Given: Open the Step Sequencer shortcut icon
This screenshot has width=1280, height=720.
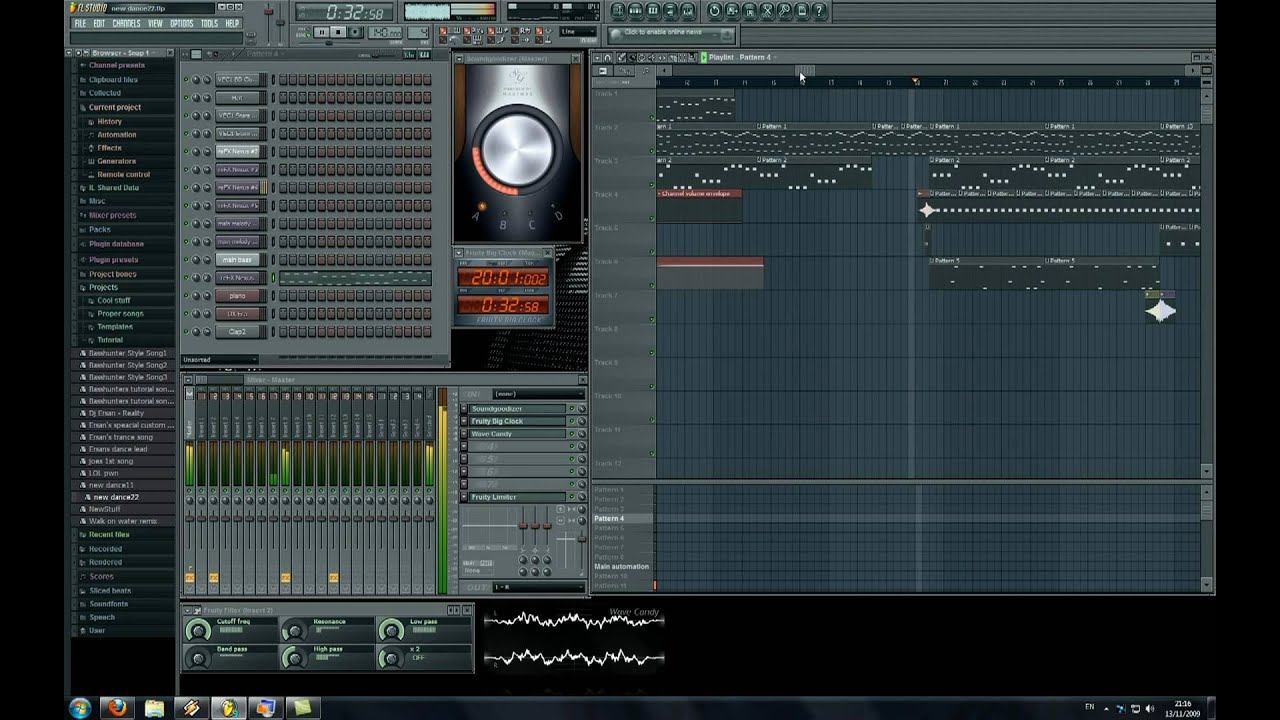Looking at the screenshot, I should [x=636, y=11].
